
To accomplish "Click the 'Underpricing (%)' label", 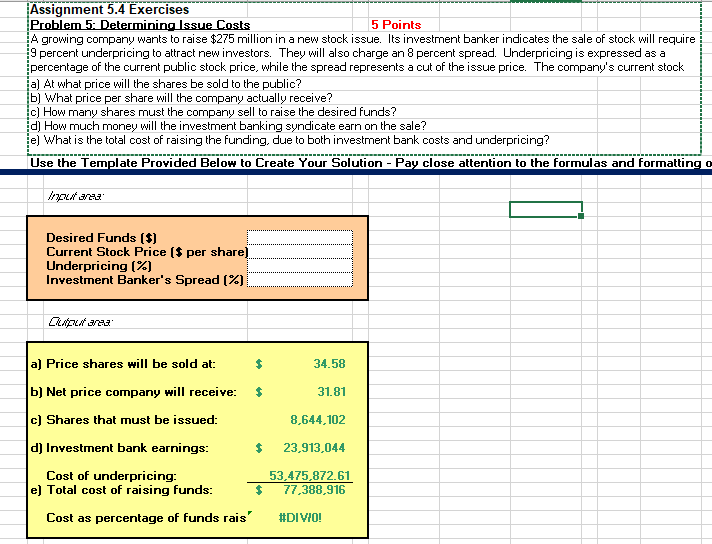I will [x=99, y=266].
